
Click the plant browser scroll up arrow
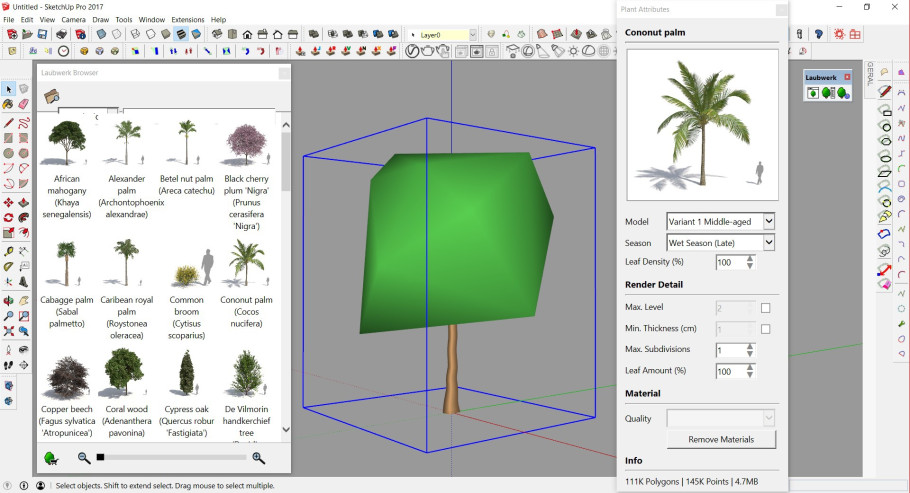tap(286, 125)
